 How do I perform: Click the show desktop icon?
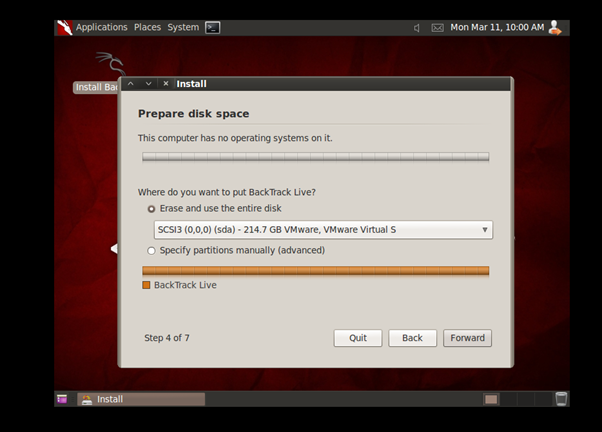[62, 399]
